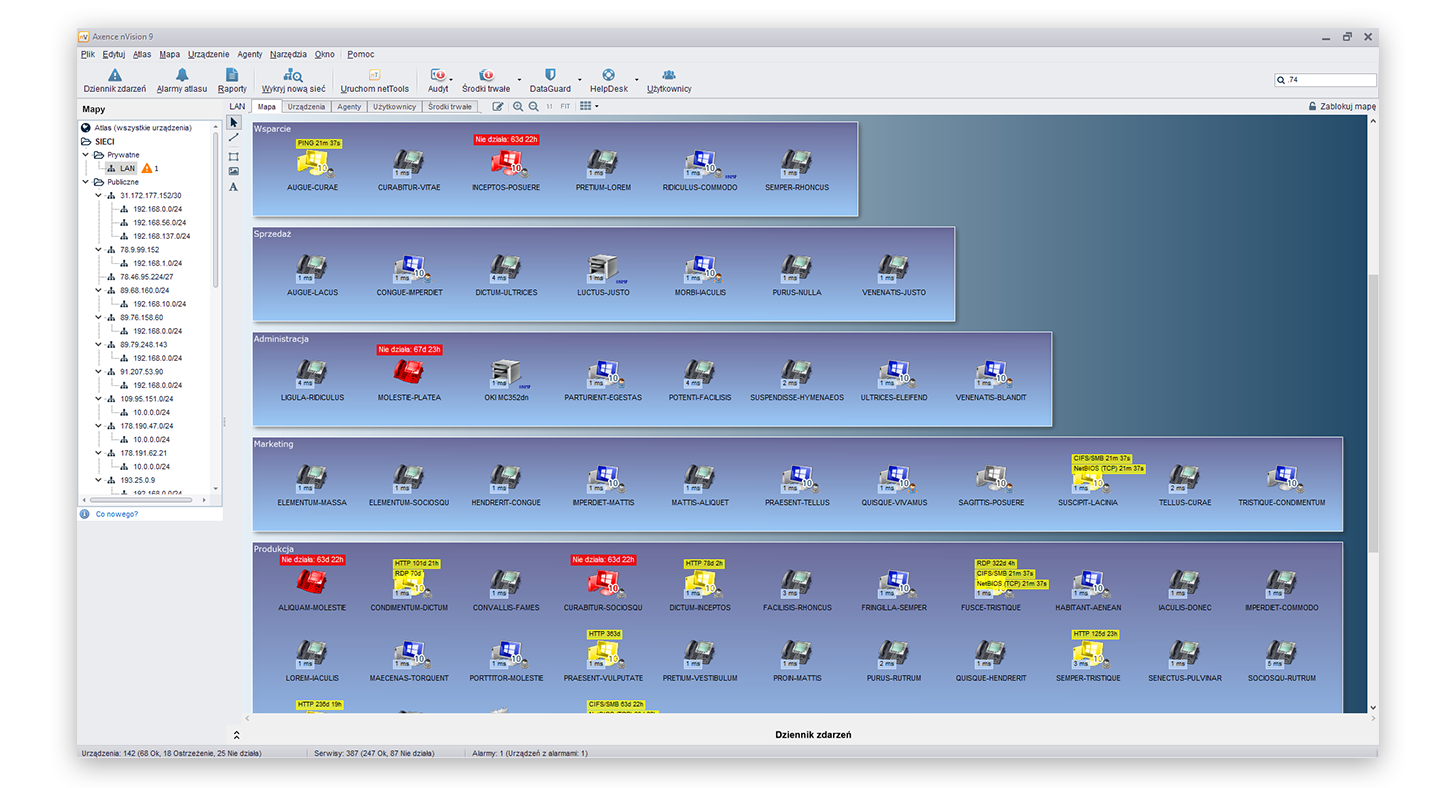Open the Co nowego? link

click(116, 514)
